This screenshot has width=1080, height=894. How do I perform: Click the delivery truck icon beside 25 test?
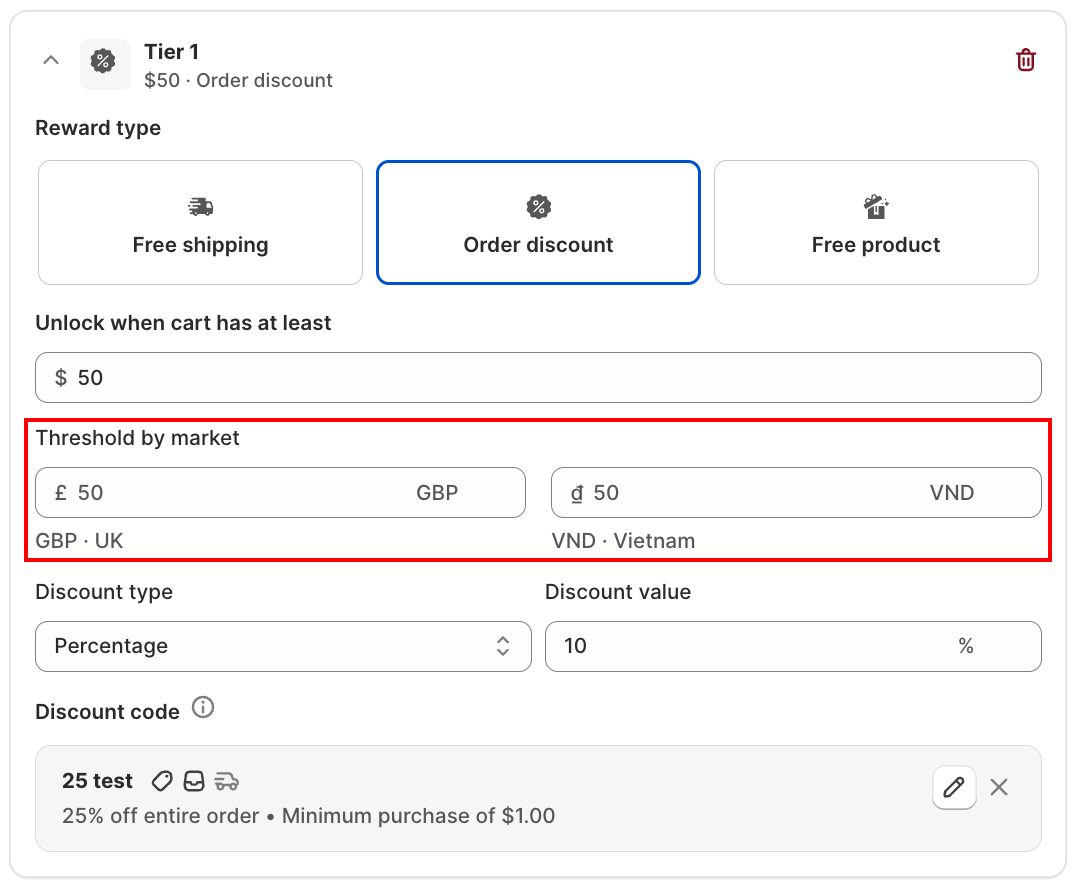pyautogui.click(x=226, y=781)
